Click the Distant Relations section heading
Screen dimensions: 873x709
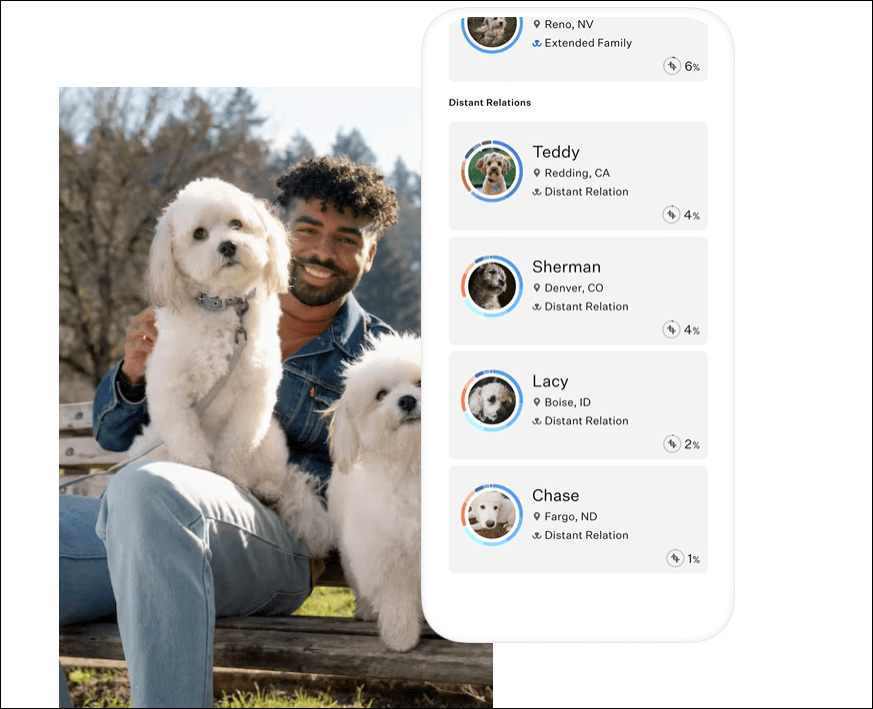489,102
